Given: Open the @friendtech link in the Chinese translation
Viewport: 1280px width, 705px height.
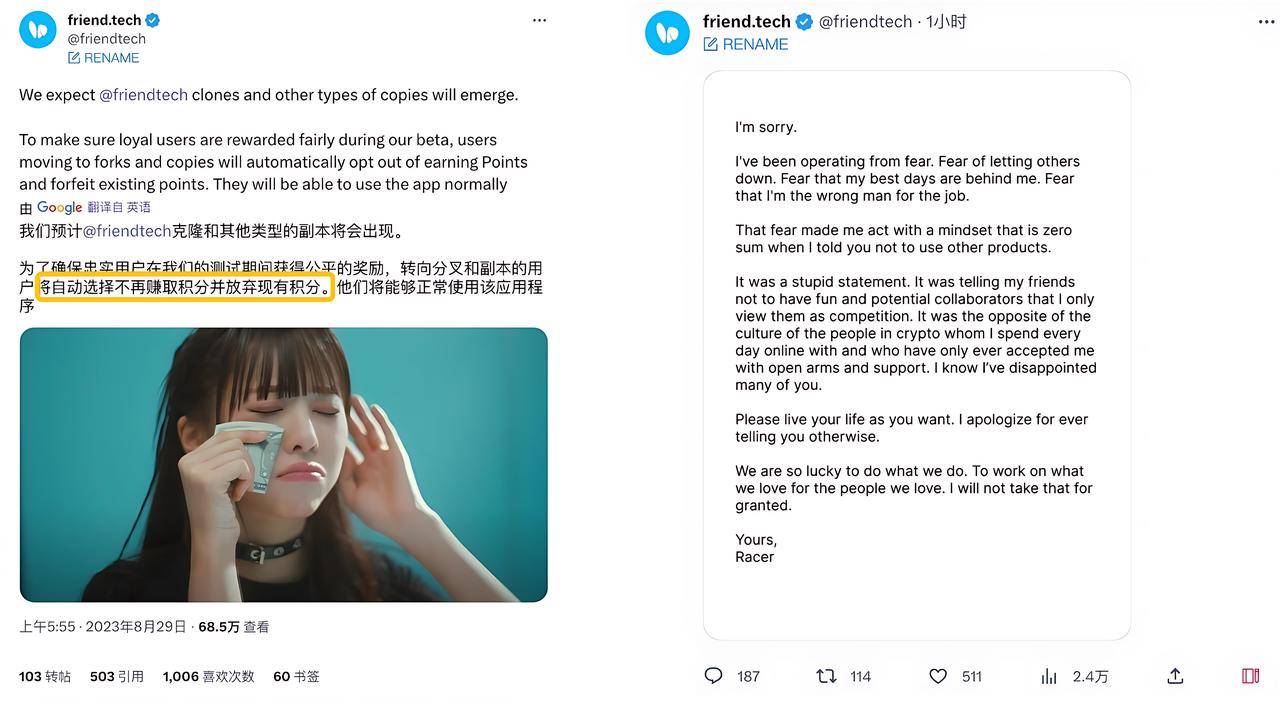Looking at the screenshot, I should [x=126, y=231].
